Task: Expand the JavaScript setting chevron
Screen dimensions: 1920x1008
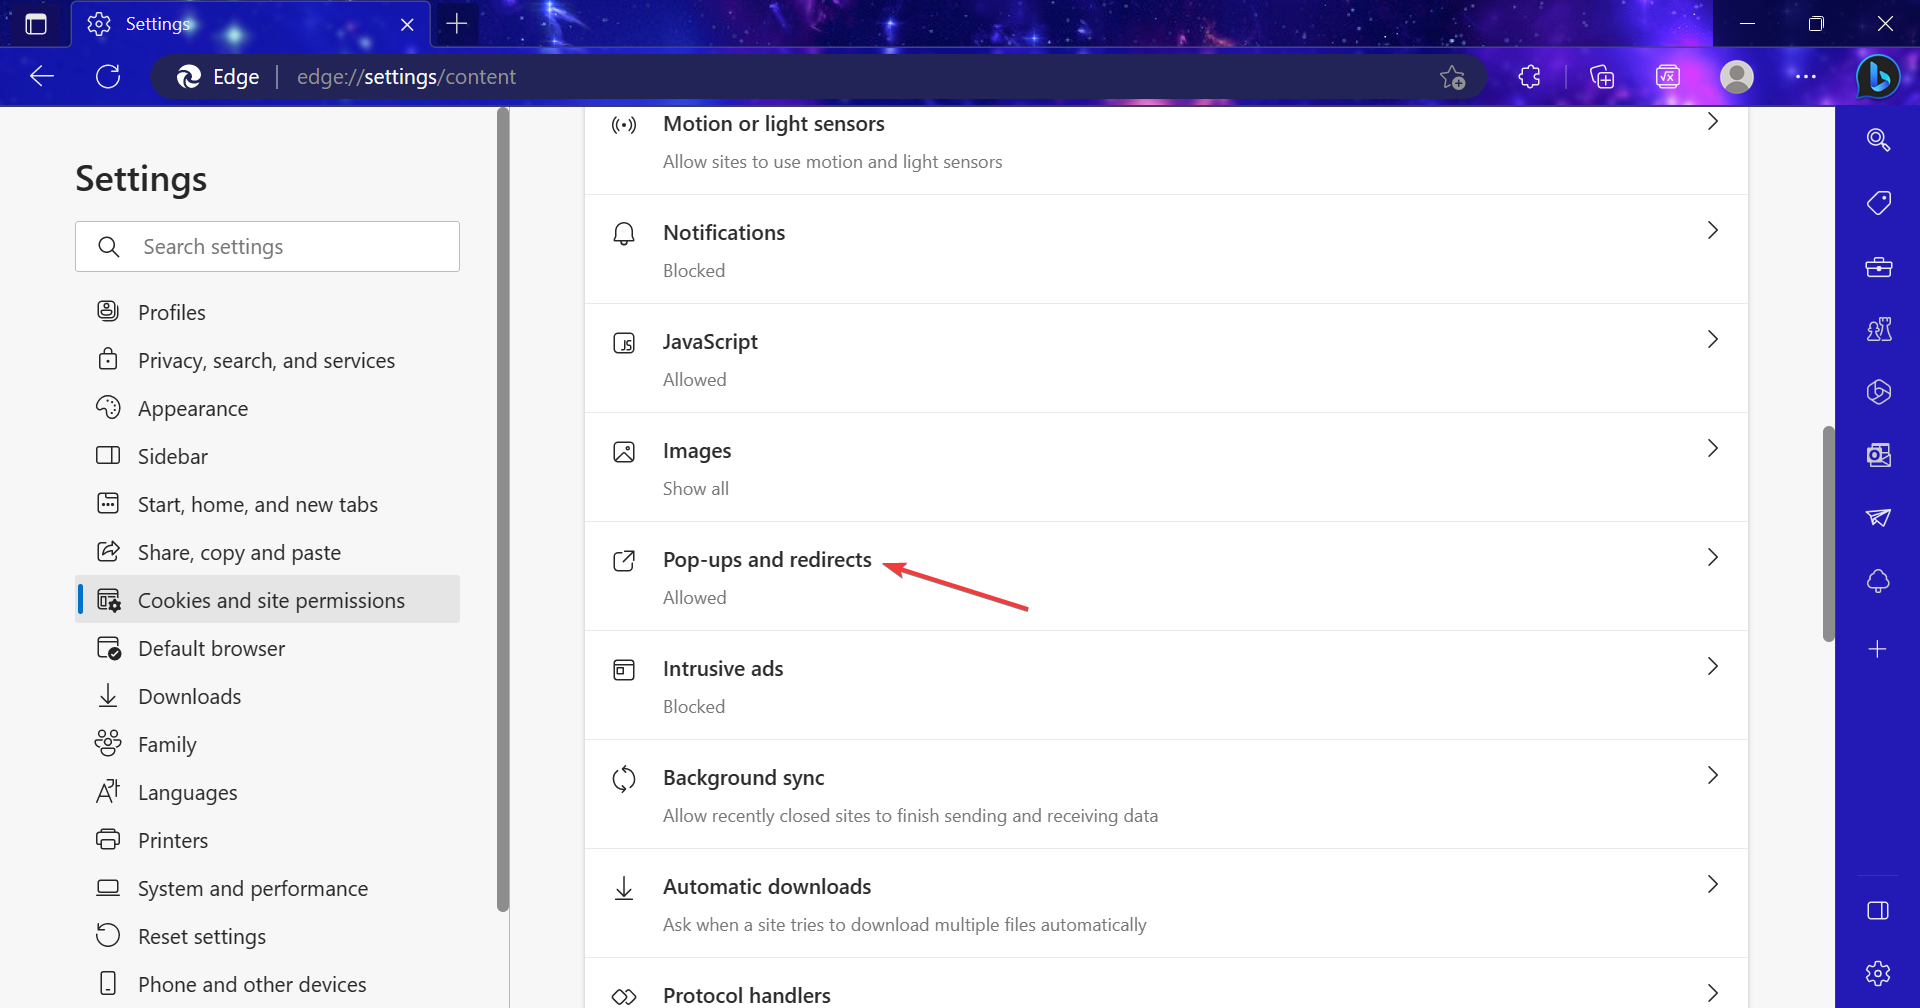Action: tap(1712, 339)
